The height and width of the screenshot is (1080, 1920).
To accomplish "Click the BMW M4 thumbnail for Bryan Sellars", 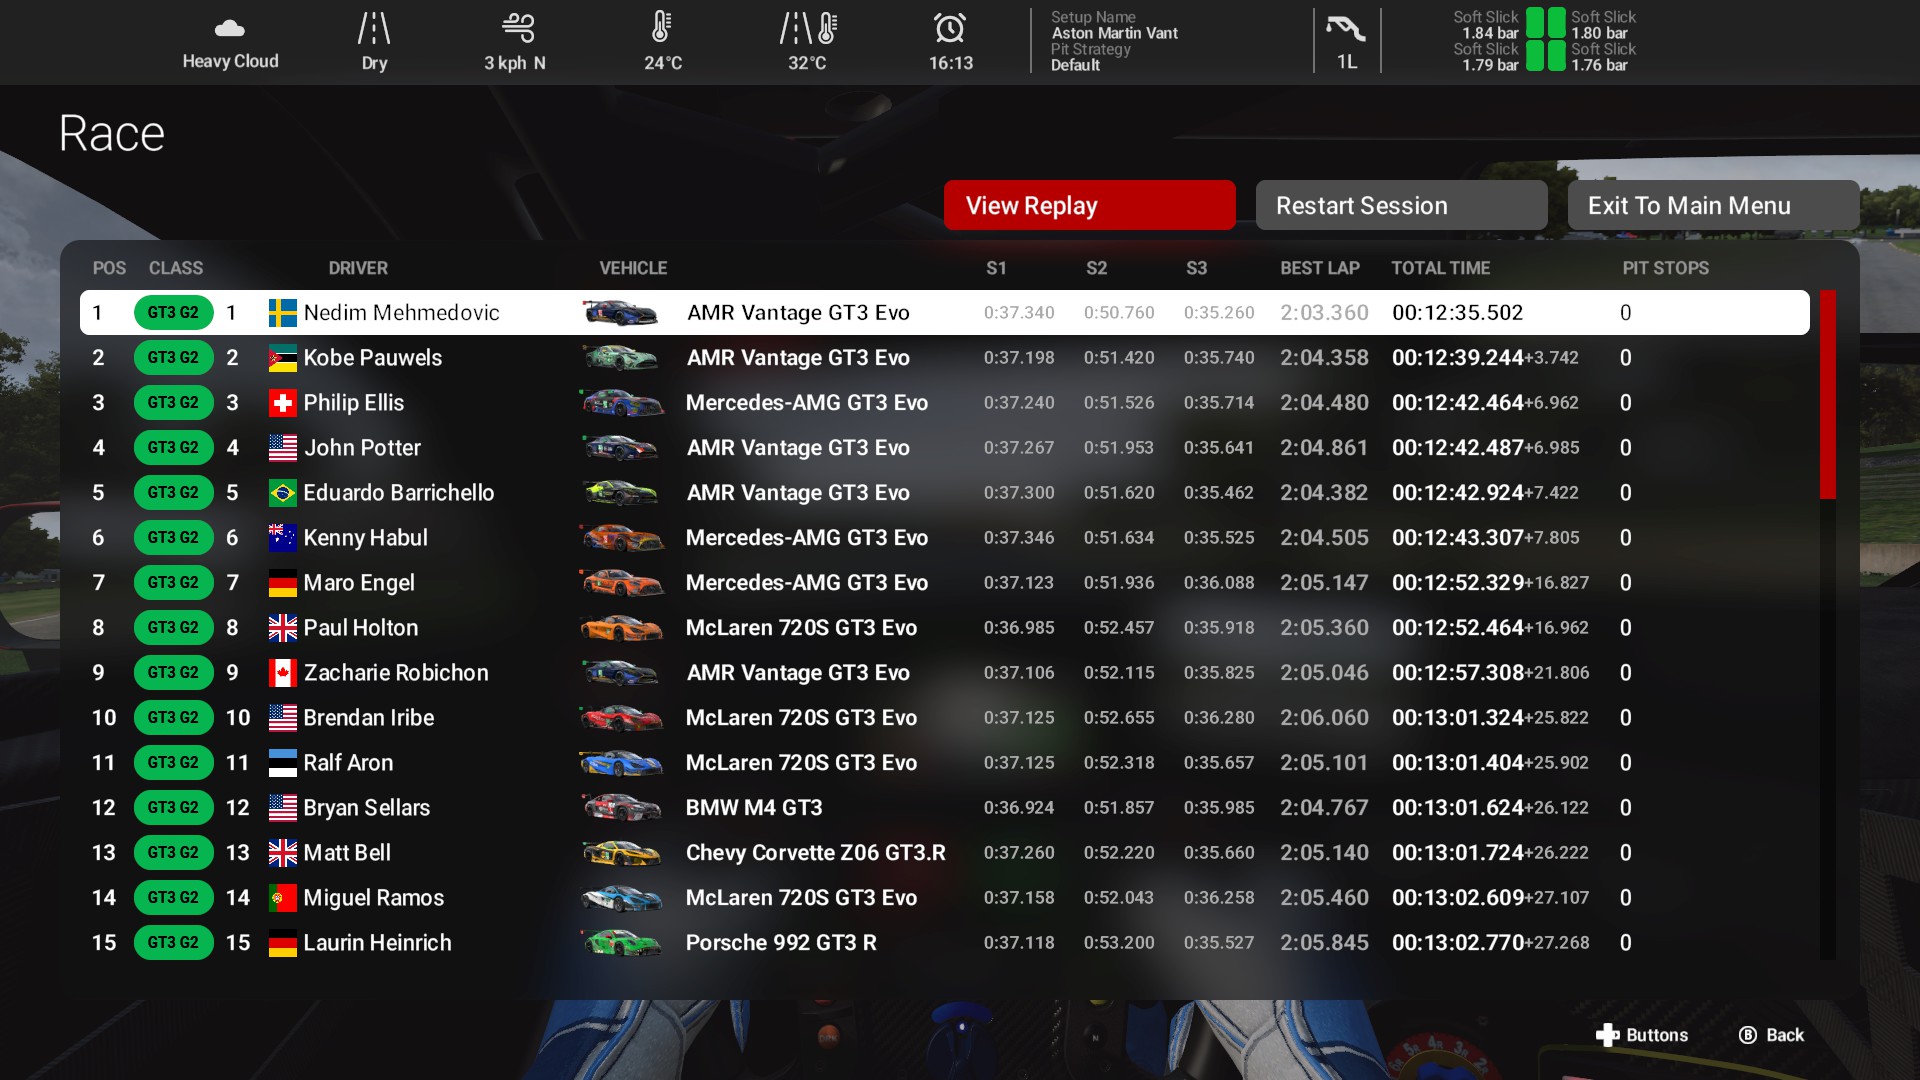I will tap(621, 807).
